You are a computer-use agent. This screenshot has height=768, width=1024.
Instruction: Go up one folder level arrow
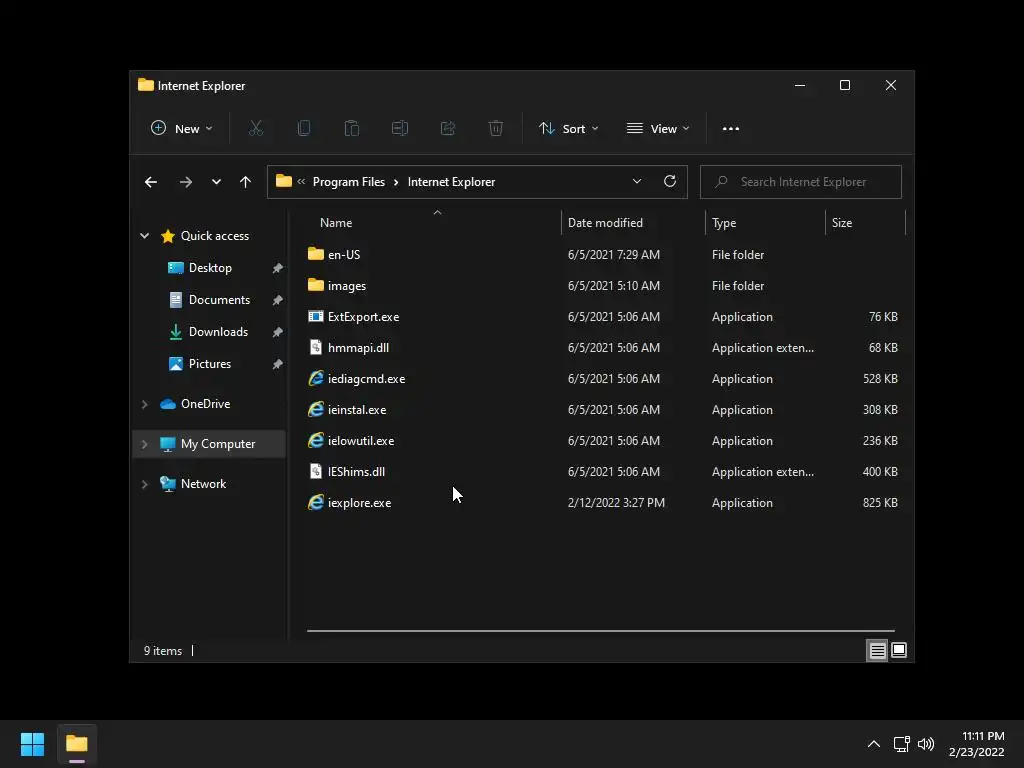(x=246, y=182)
